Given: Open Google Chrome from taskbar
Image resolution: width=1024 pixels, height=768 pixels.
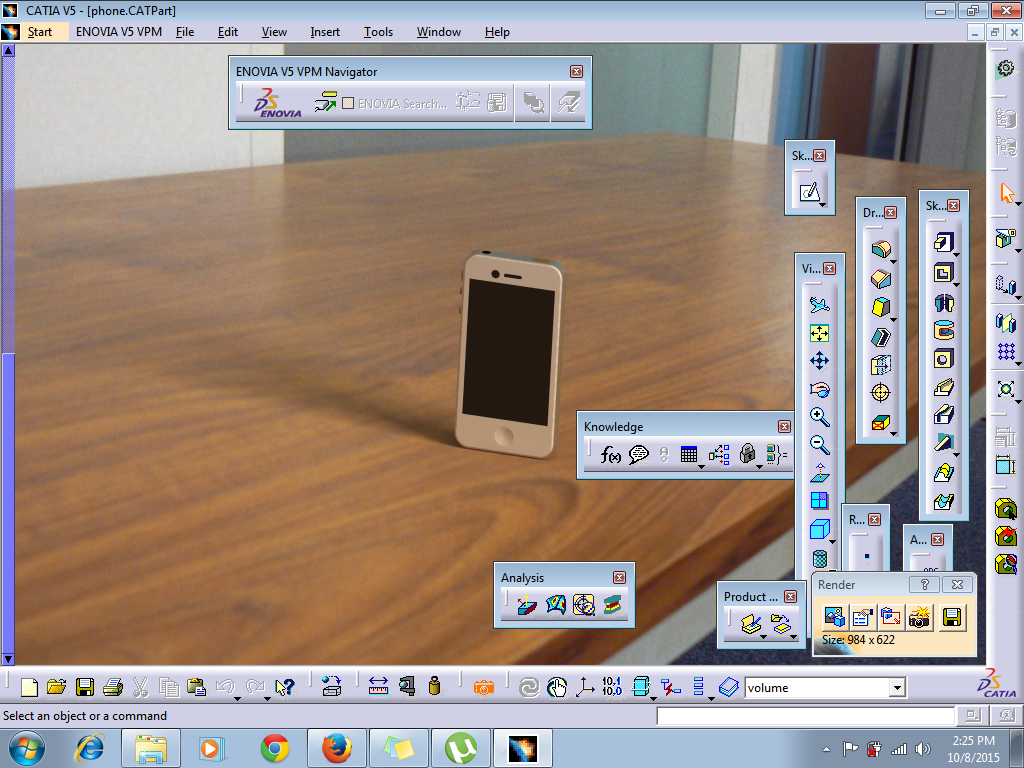Looking at the screenshot, I should (275, 748).
